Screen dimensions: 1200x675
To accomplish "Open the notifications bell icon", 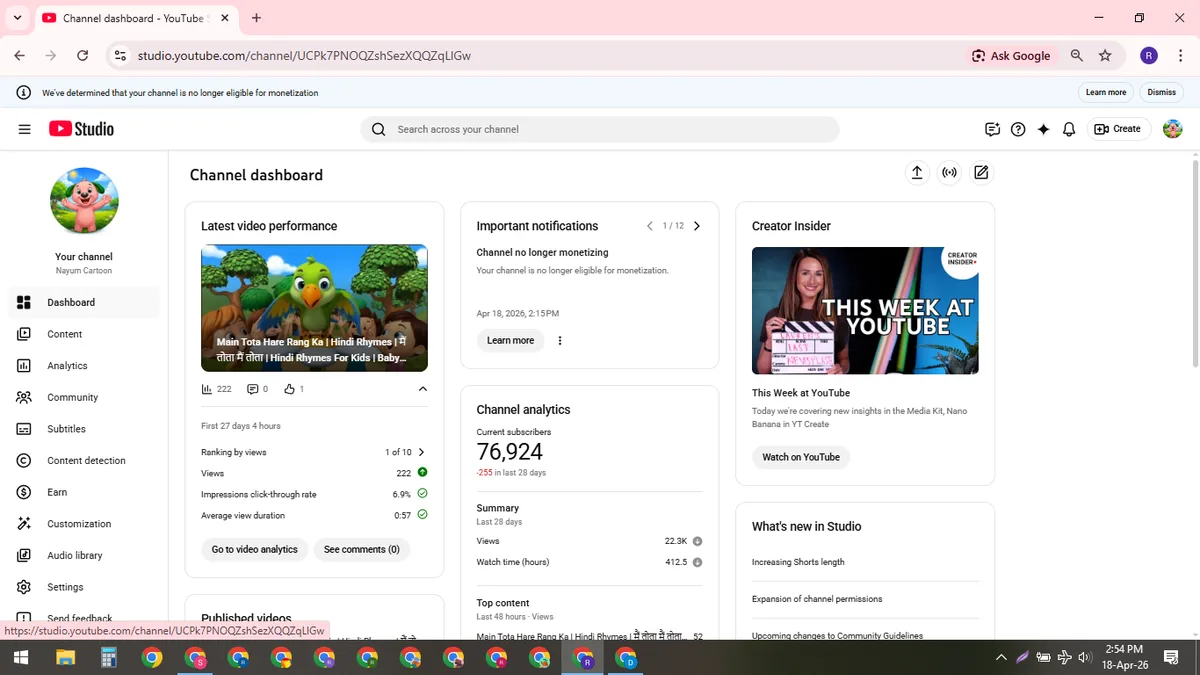I will [x=1069, y=129].
